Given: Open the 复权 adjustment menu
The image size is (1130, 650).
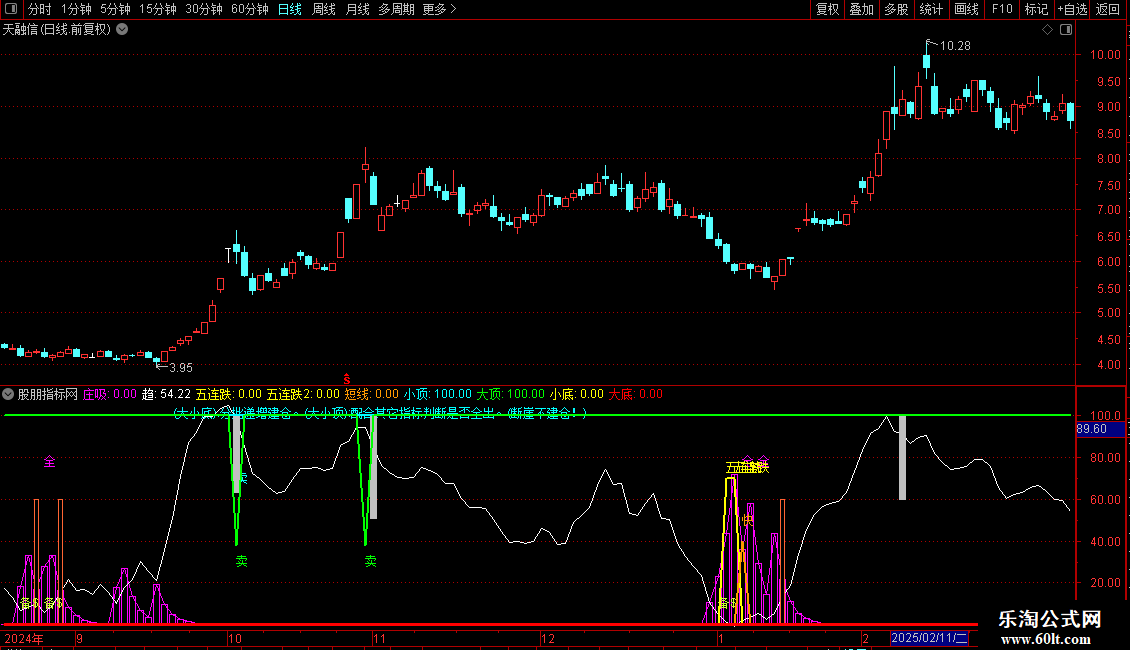Looking at the screenshot, I should click(827, 9).
